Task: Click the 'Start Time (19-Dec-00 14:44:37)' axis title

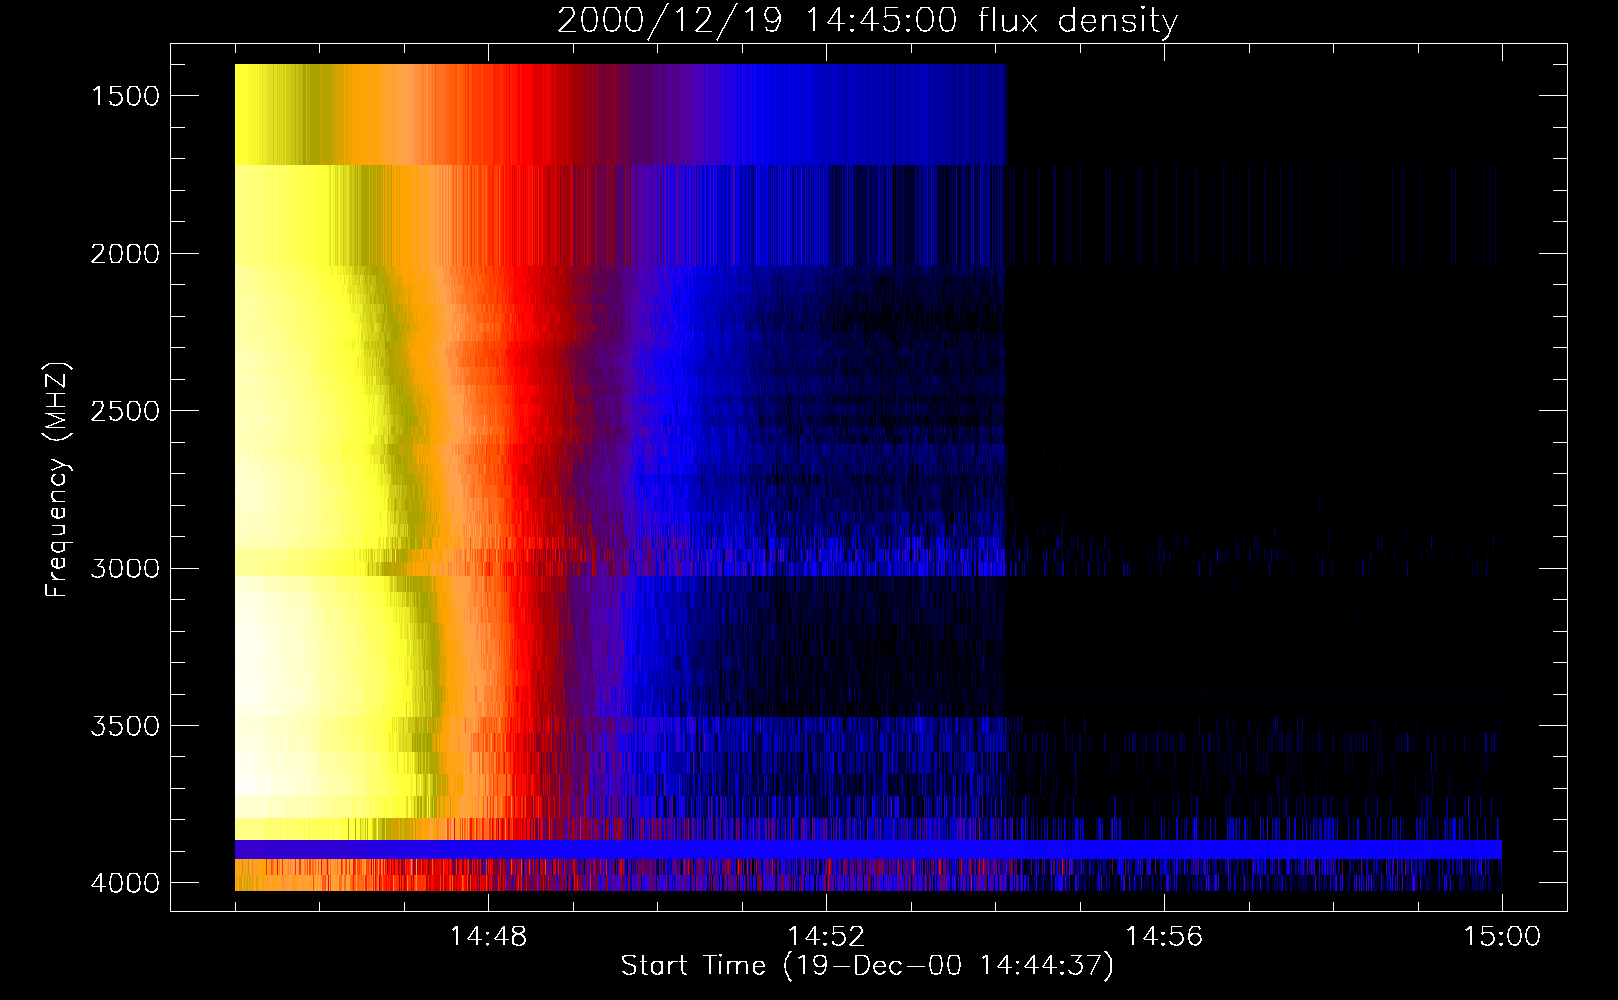Action: tap(867, 966)
